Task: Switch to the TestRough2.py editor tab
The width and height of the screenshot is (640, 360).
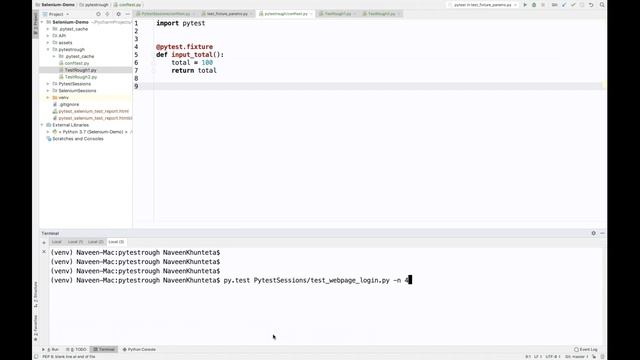Action: point(381,14)
